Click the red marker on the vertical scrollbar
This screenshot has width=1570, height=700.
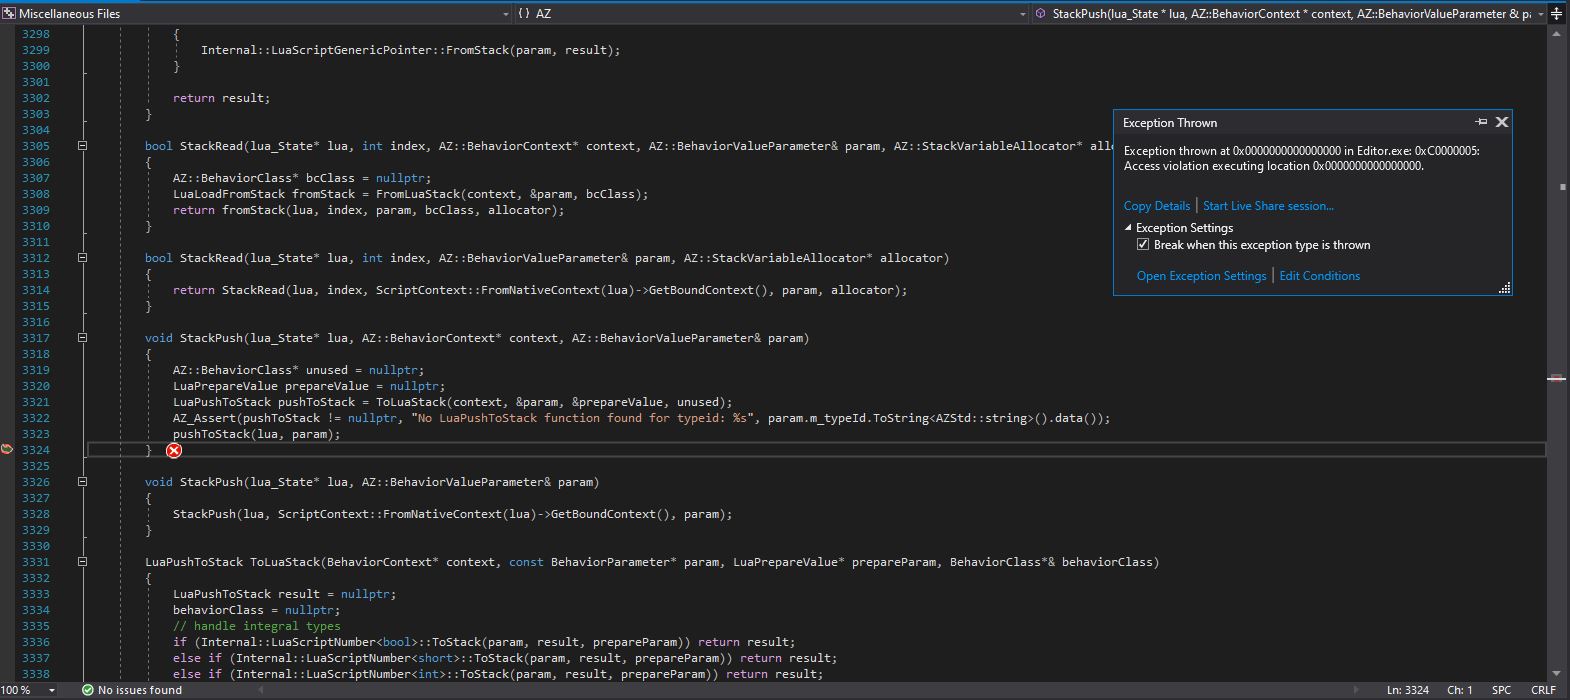[1556, 378]
